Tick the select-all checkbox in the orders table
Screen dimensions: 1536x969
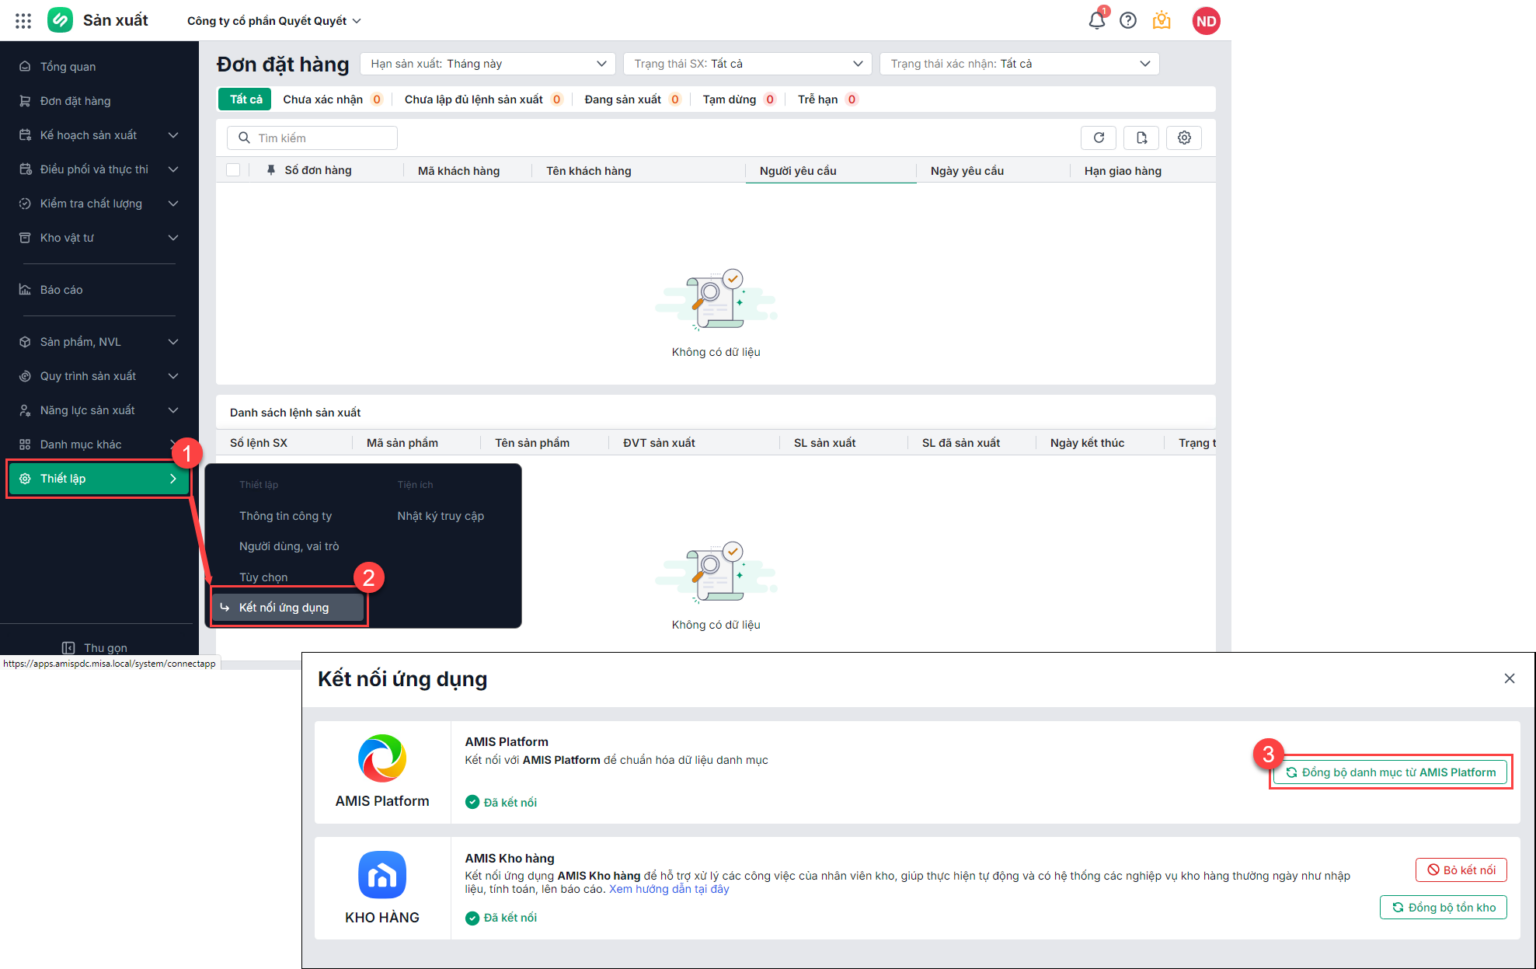232,169
